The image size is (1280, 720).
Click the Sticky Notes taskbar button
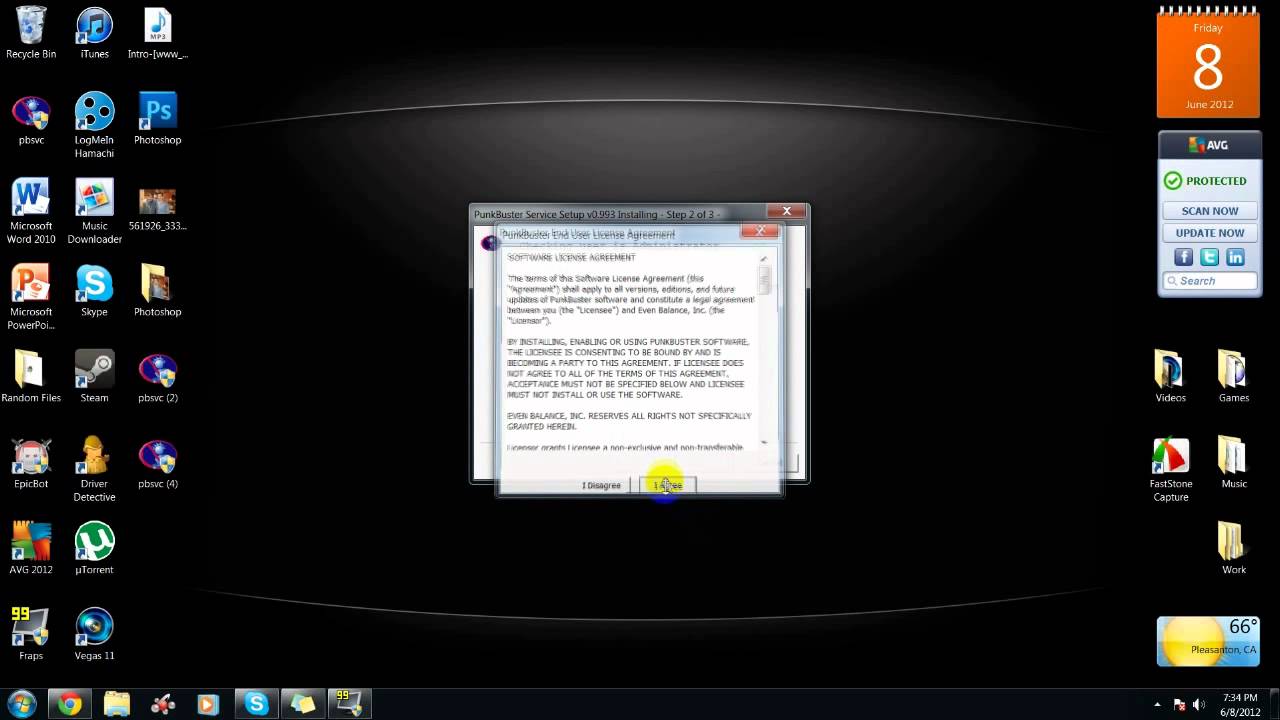point(303,704)
